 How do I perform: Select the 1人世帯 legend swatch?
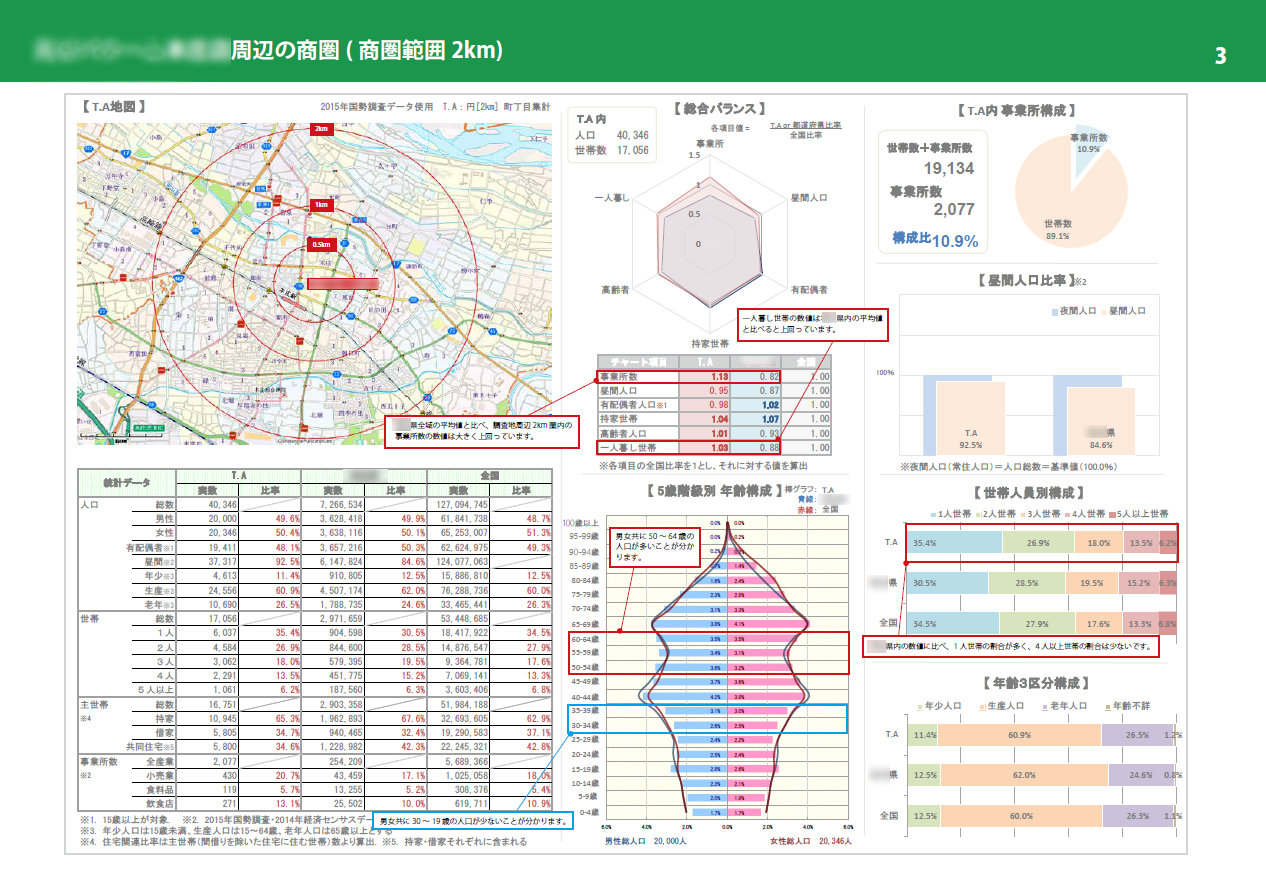pos(933,513)
